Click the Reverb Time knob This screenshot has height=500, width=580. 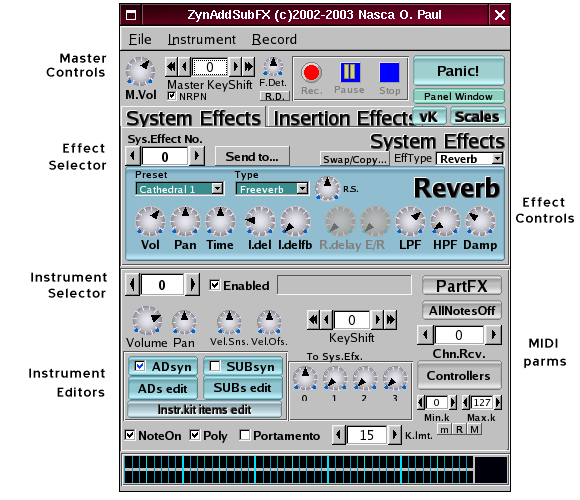(220, 221)
